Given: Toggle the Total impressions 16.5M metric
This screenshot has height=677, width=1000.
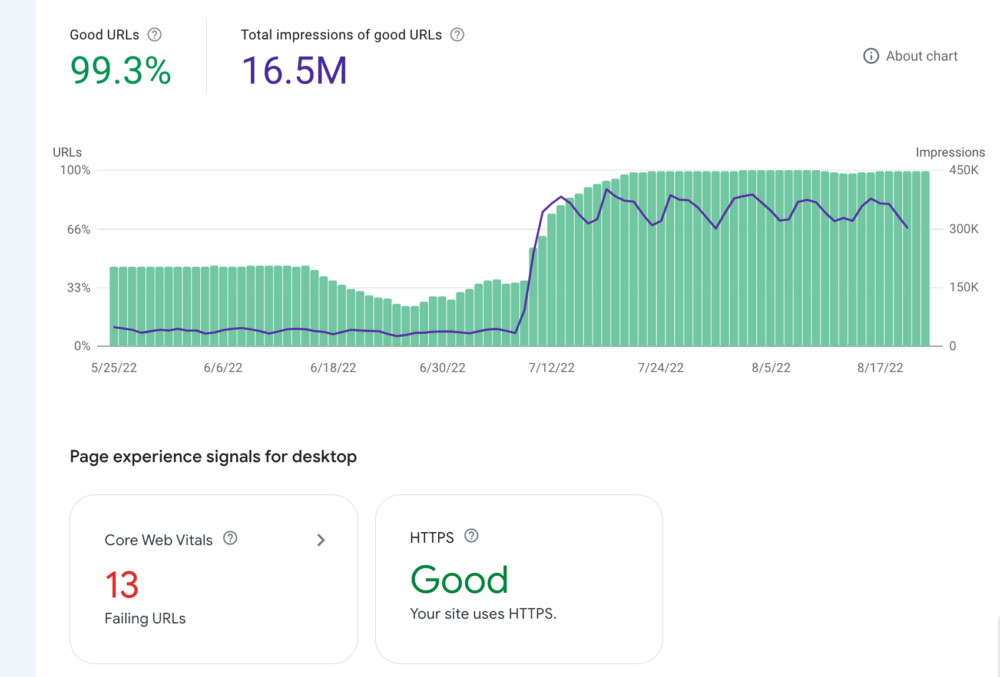Looking at the screenshot, I should 294,71.
